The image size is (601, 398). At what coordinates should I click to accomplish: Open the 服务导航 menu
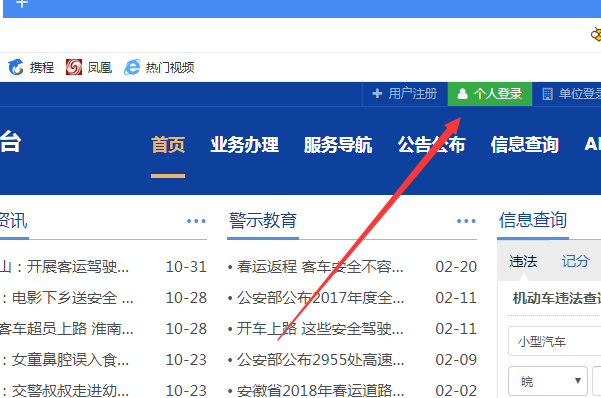coord(338,145)
